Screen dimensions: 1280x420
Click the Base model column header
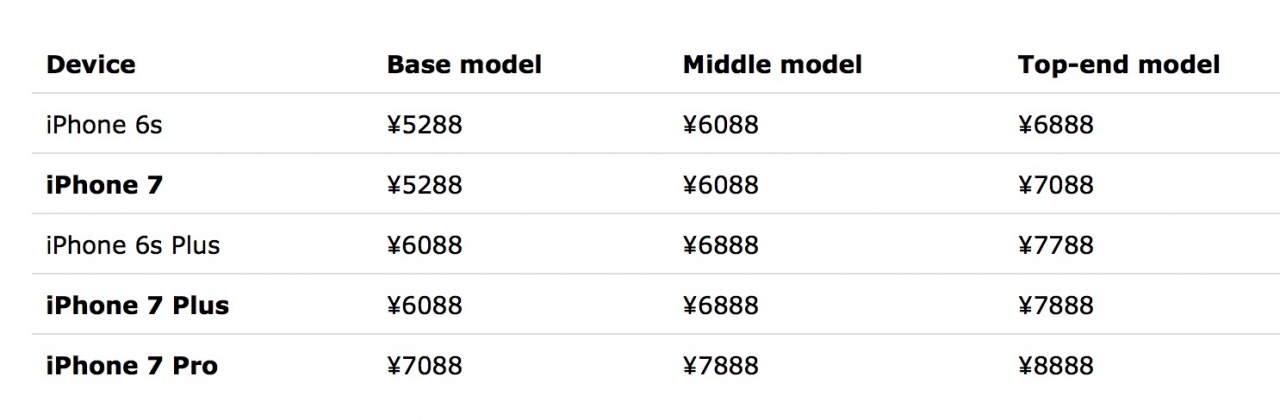coord(464,65)
